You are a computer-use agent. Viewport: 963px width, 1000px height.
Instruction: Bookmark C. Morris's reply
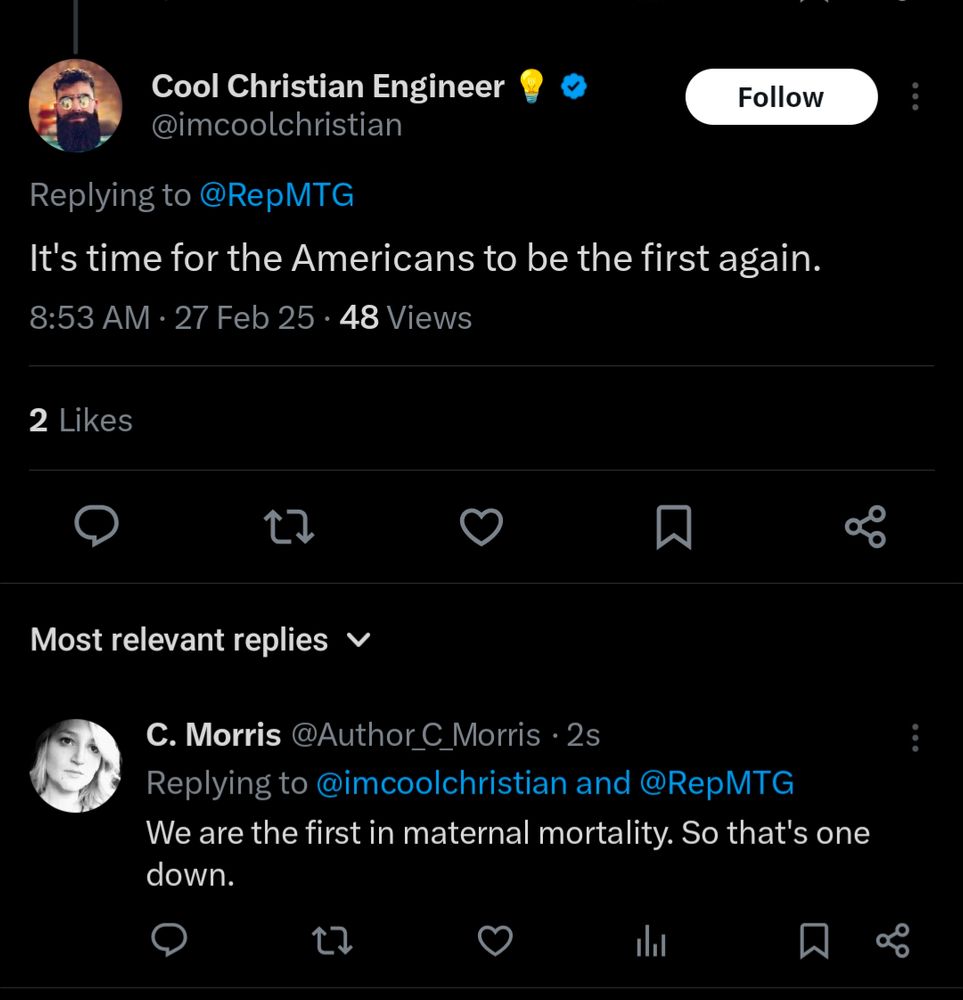click(814, 940)
